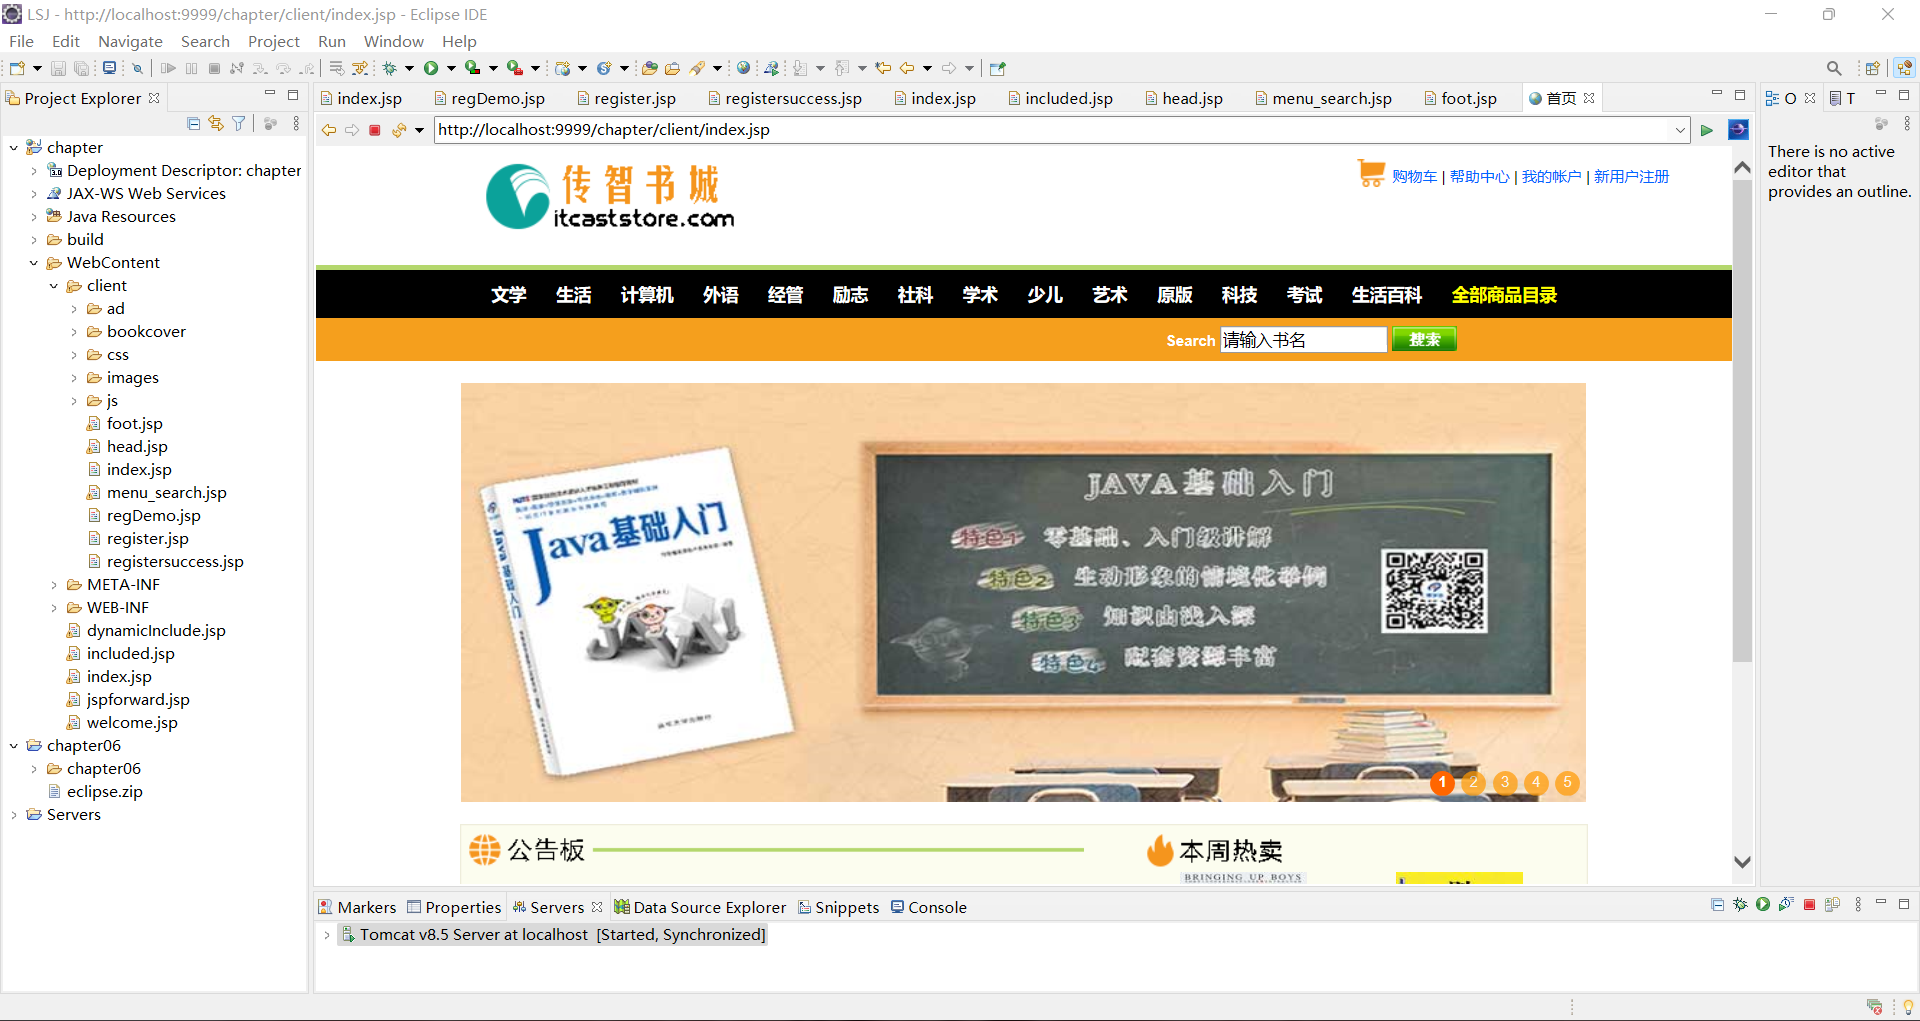Screen dimensions: 1920x1021
Task: Stop the Tomcat server in the Servers view
Action: coord(1809,904)
